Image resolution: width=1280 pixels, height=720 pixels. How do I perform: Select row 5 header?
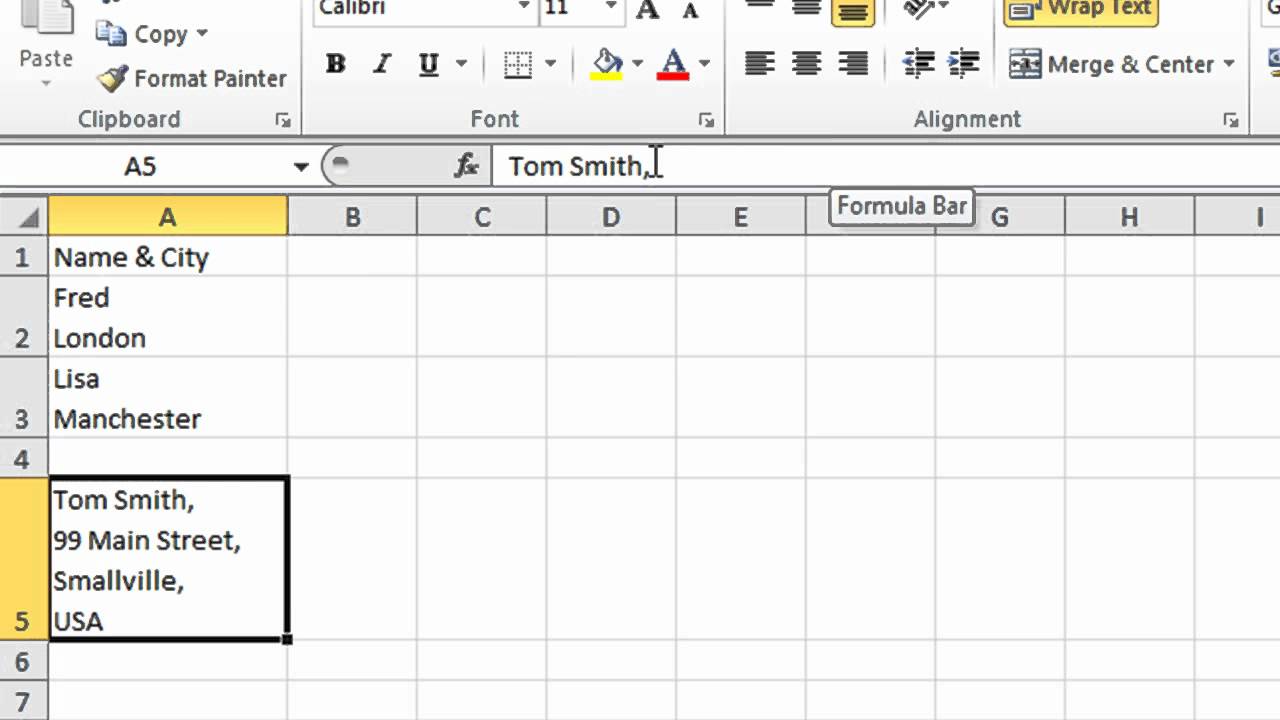23,558
